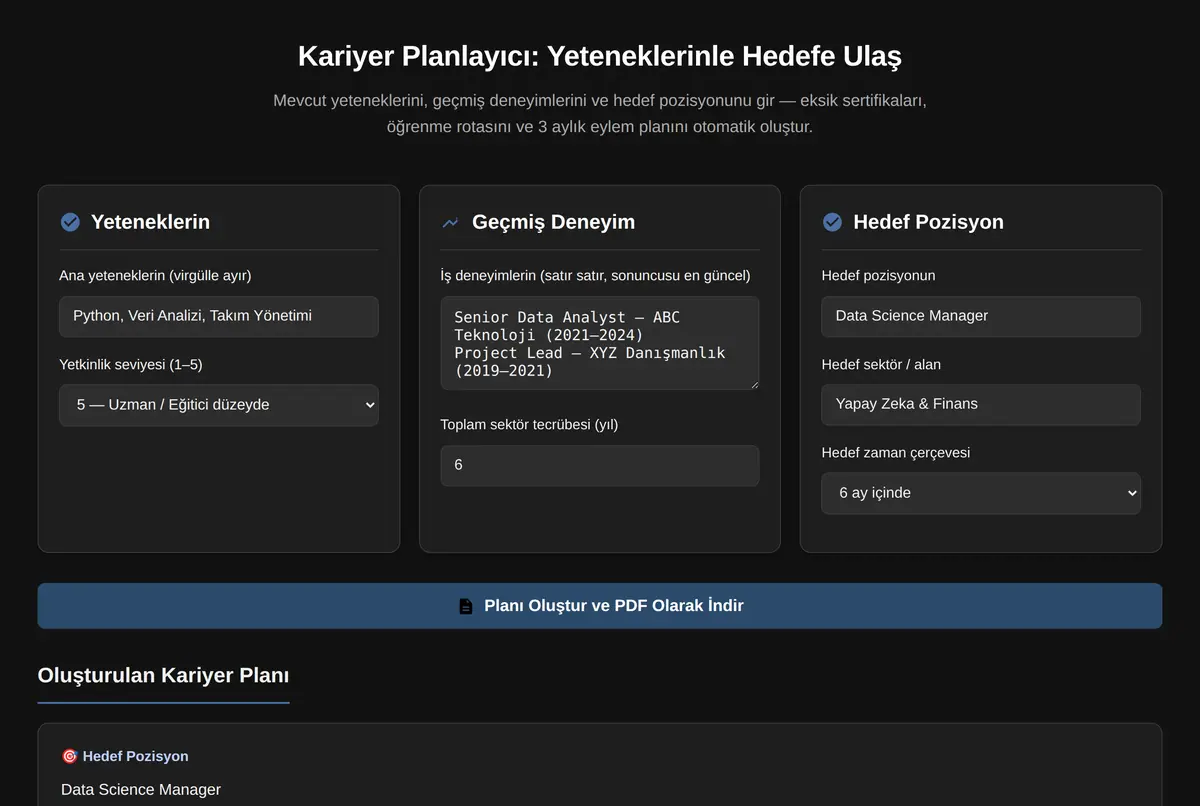
Task: Click the checkmark icon beside Hedef Pozisyon
Action: click(x=832, y=222)
